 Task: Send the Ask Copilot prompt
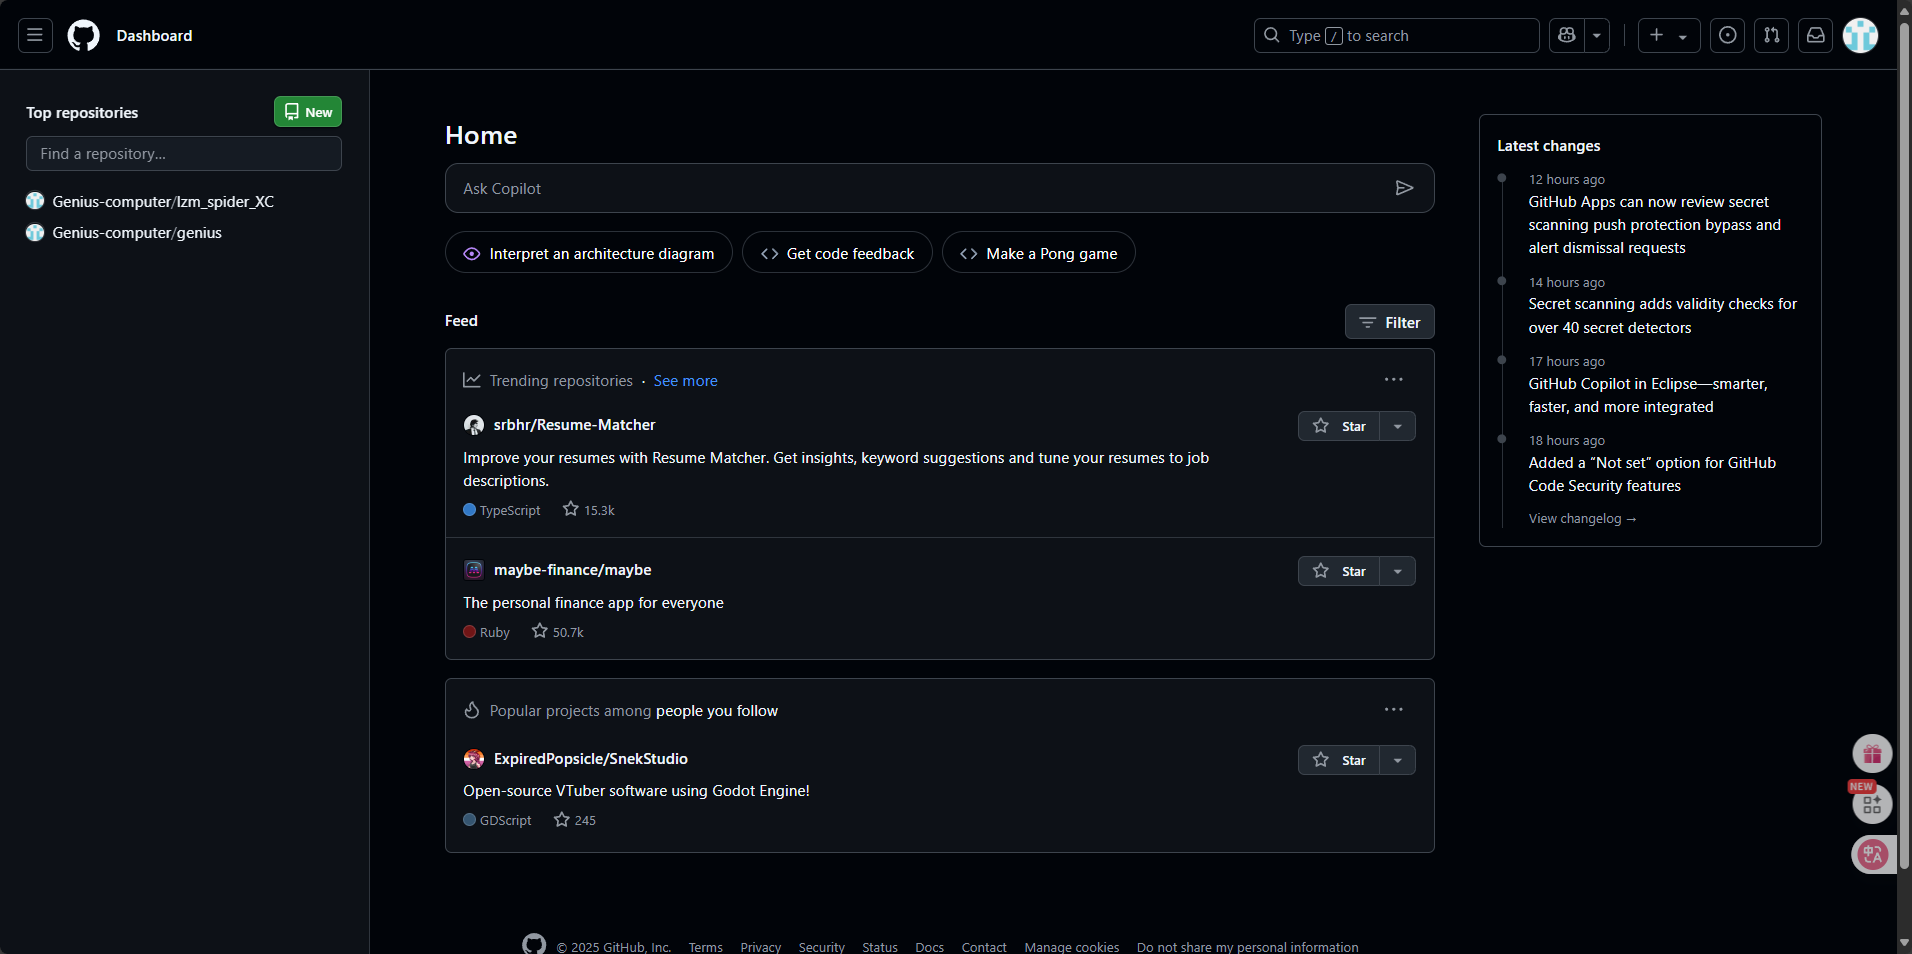coord(1404,188)
